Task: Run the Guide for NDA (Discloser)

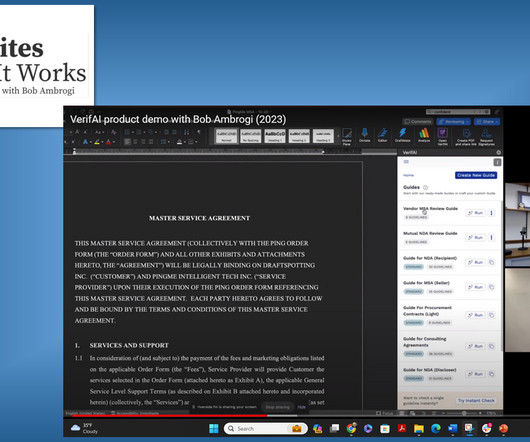Action: click(x=475, y=374)
